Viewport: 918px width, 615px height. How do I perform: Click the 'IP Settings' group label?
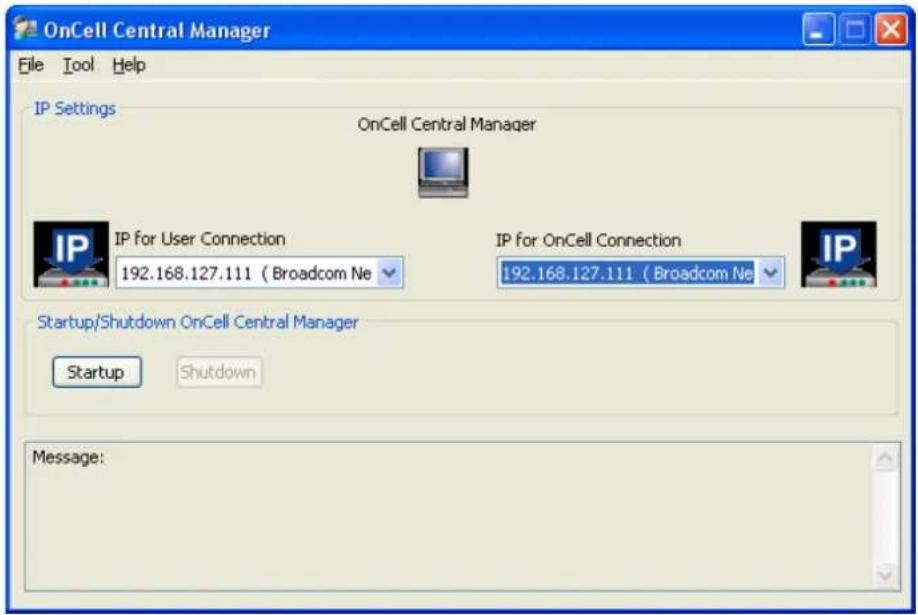click(x=75, y=109)
